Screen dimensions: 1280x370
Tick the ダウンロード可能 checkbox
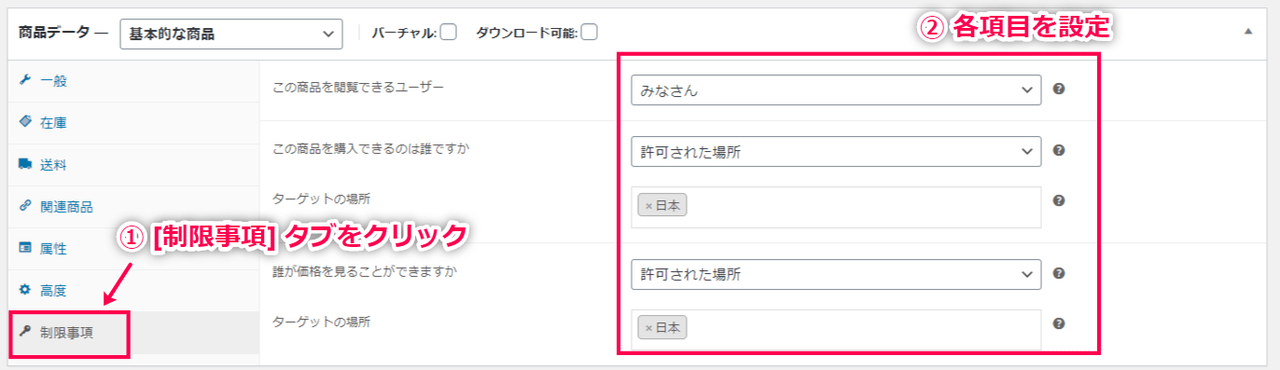[x=589, y=32]
